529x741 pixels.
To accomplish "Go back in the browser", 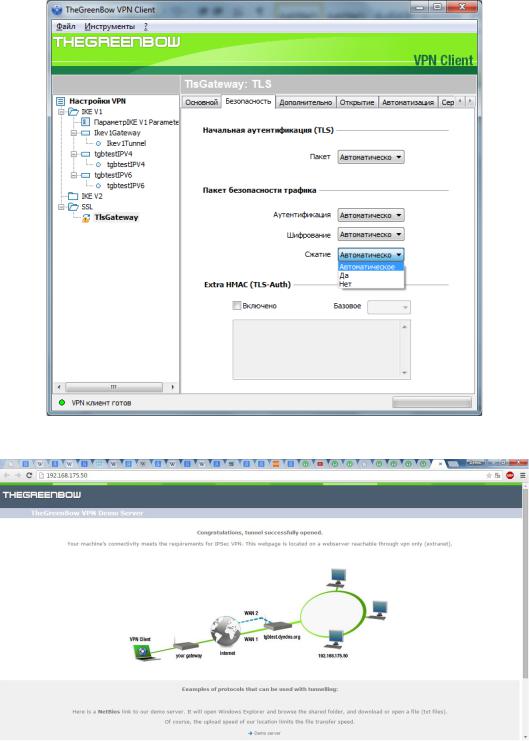I will click(x=7, y=475).
